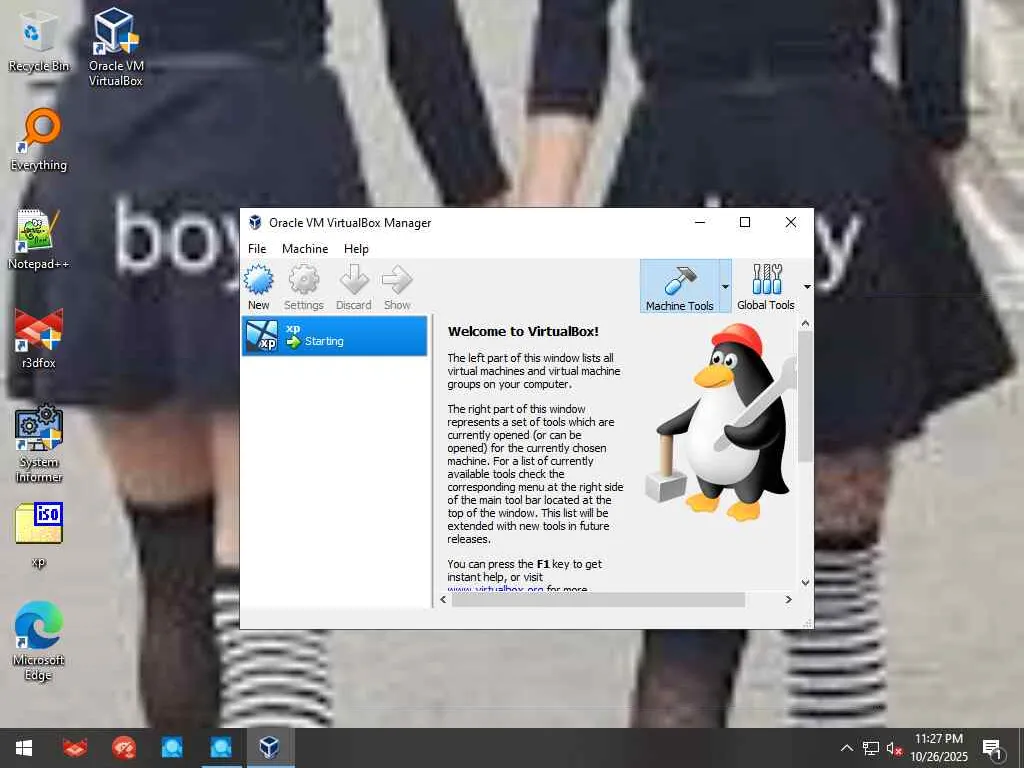This screenshot has width=1024, height=768.
Task: Click the horizontal scrollbar left arrow
Action: click(x=443, y=600)
